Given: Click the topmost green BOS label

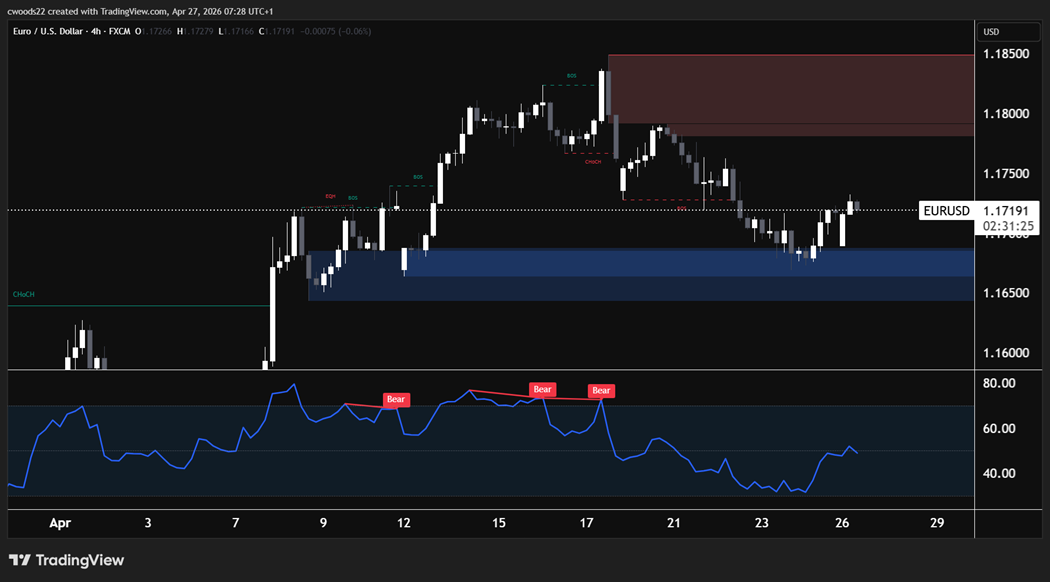Looking at the screenshot, I should point(571,76).
